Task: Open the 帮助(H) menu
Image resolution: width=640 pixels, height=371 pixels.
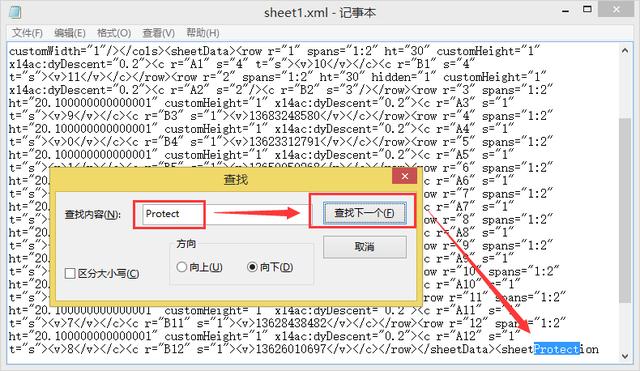Action: 203,33
